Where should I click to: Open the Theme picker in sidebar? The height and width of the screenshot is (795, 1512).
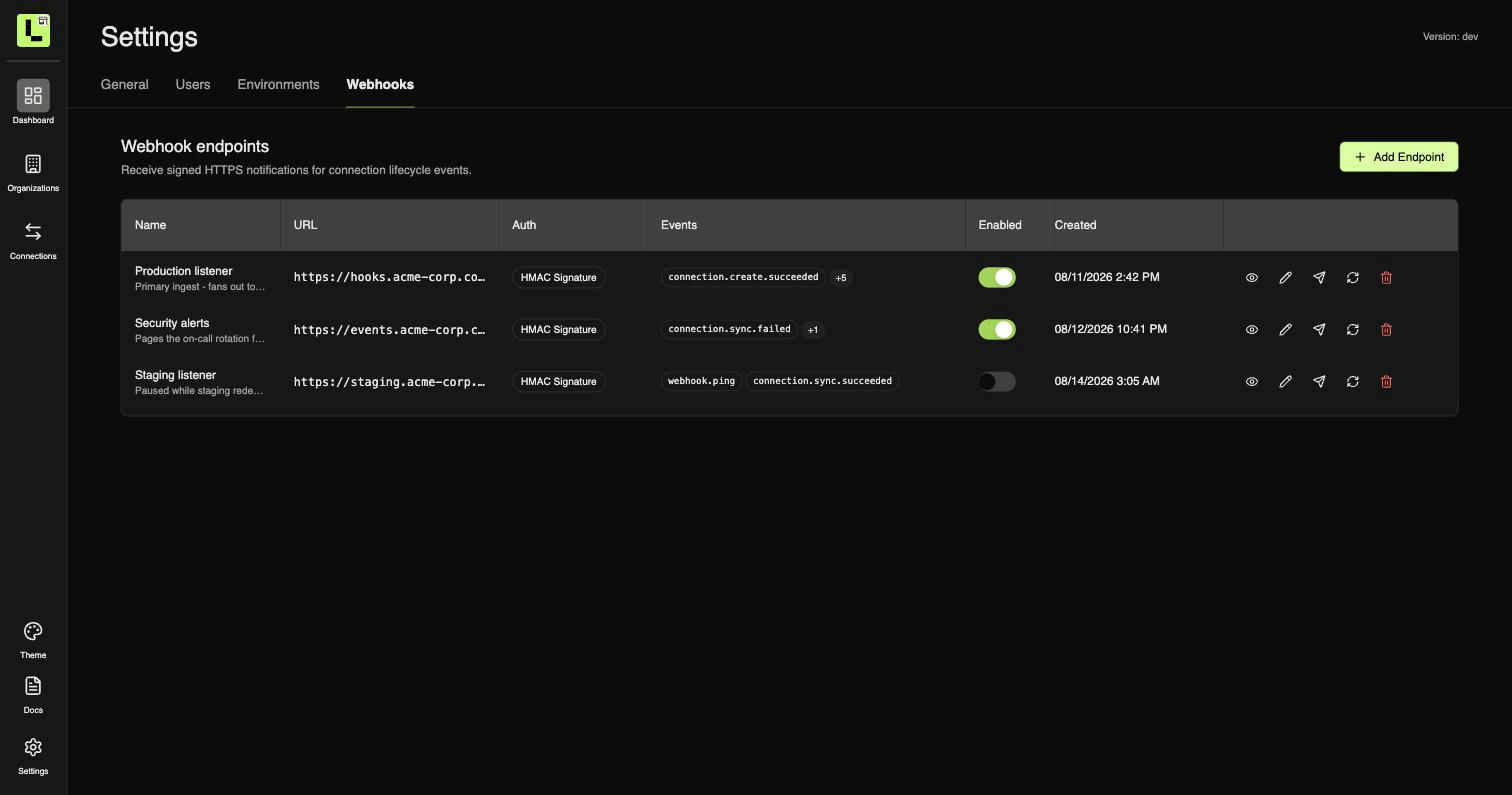pos(33,640)
